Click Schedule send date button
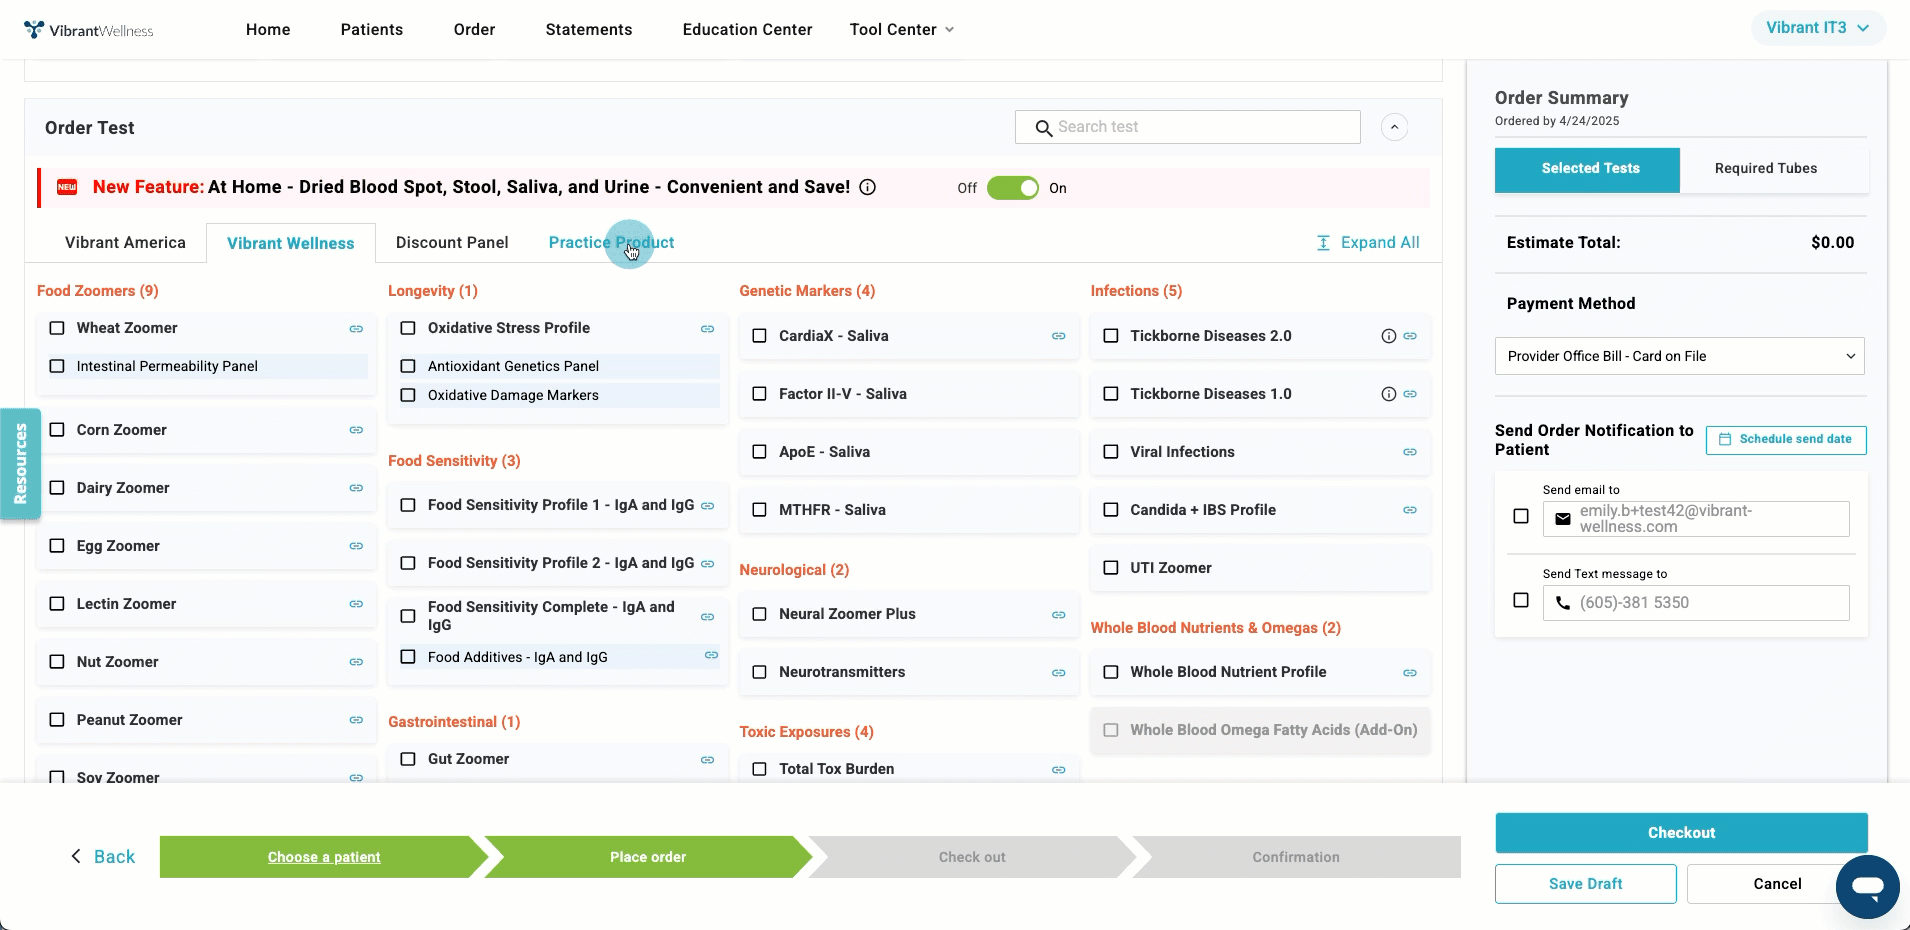The height and width of the screenshot is (930, 1910). point(1786,440)
